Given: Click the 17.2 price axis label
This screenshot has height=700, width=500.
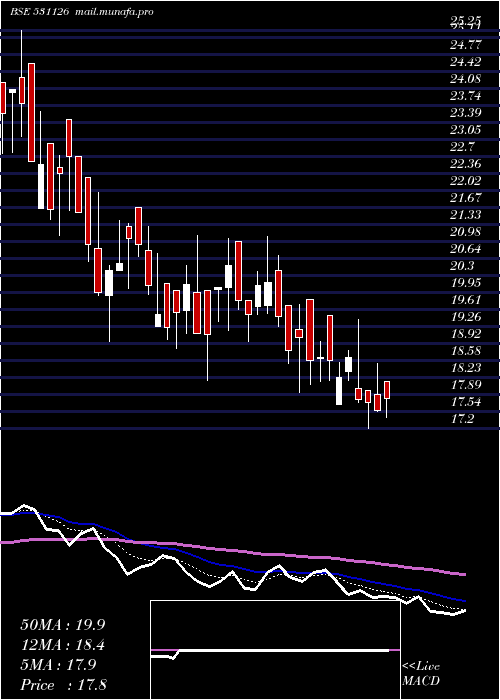Looking at the screenshot, I should tap(462, 419).
